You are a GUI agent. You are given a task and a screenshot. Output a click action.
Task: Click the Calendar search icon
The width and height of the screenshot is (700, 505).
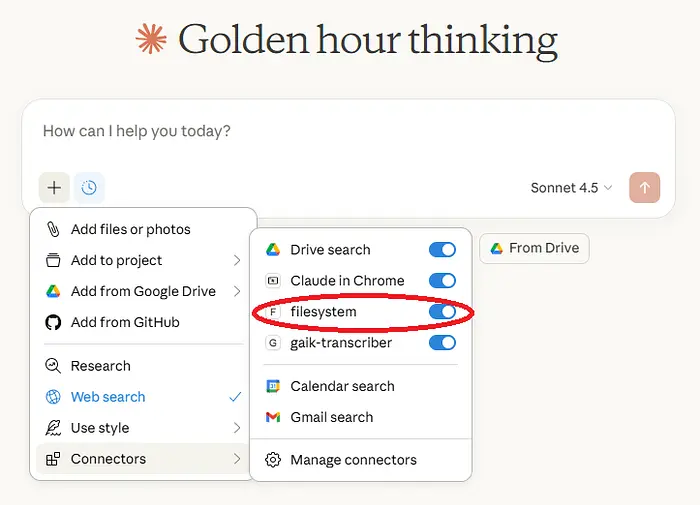click(x=272, y=386)
